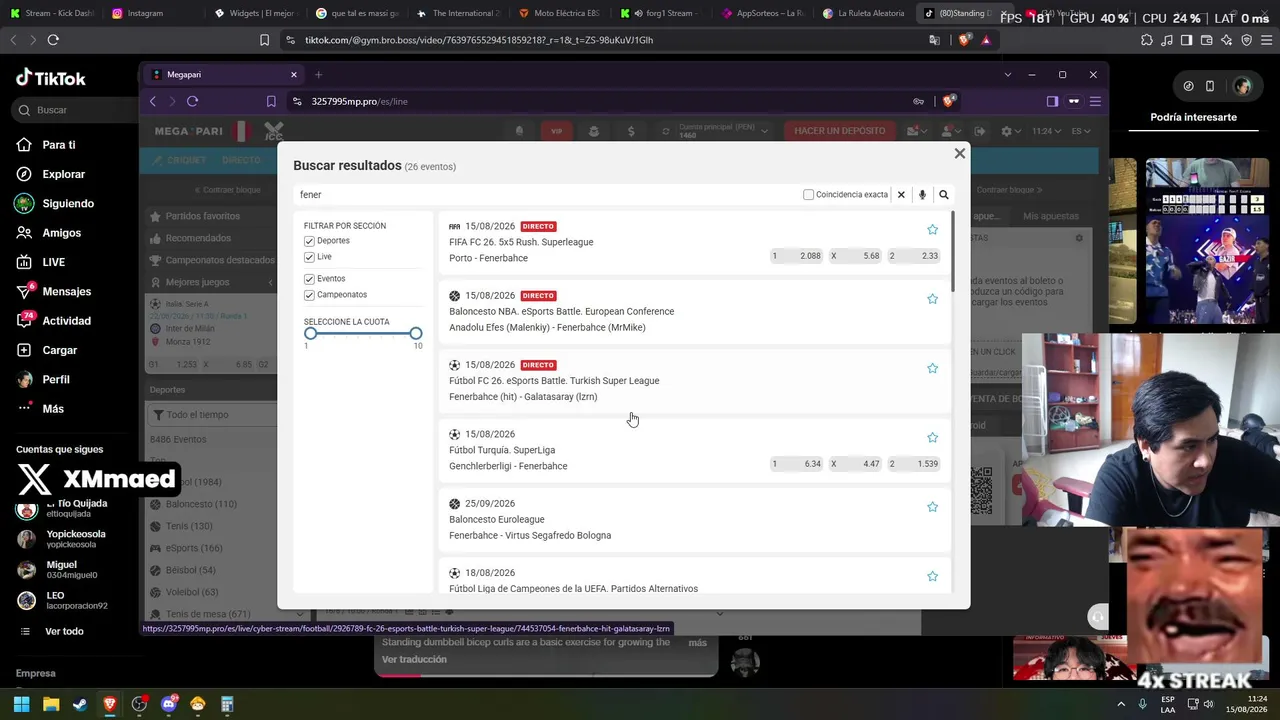Star the Anadolu Efes - Fenerbahce basketball event
This screenshot has height=720, width=1280.
[932, 299]
